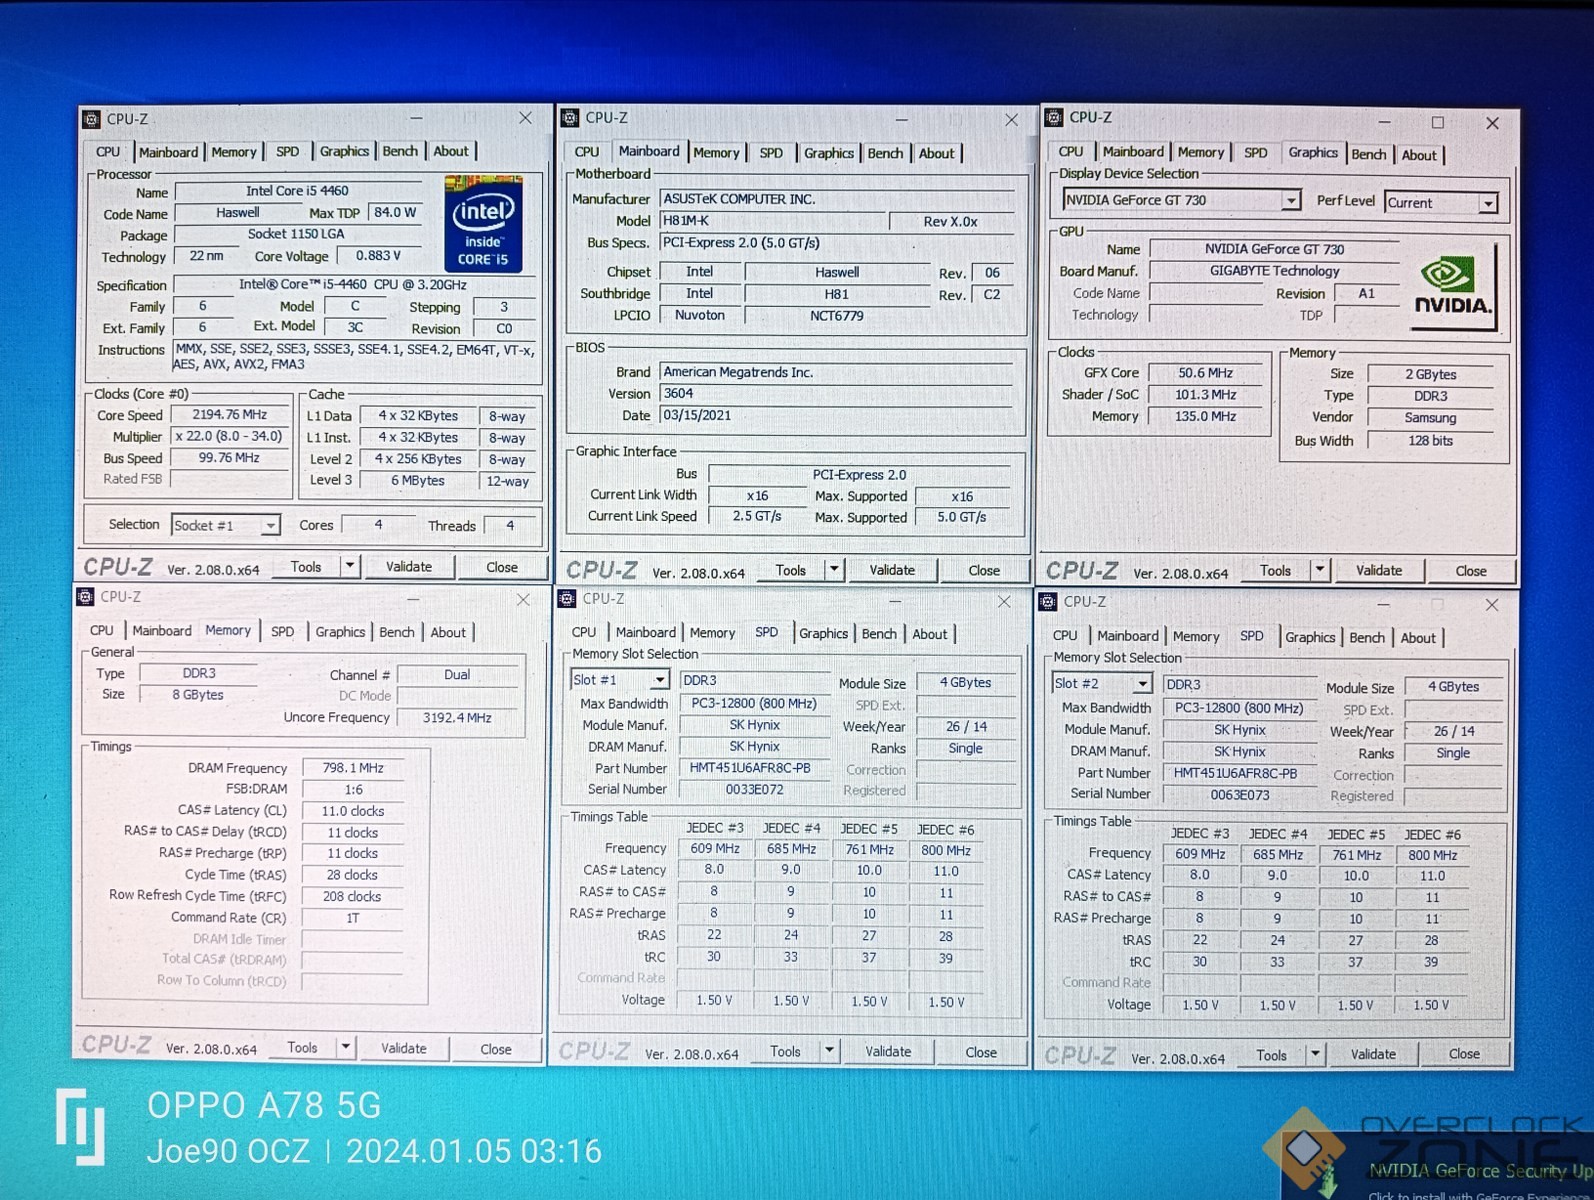Click Close button in Memory window
Image resolution: width=1594 pixels, height=1200 pixels.
pos(496,1049)
